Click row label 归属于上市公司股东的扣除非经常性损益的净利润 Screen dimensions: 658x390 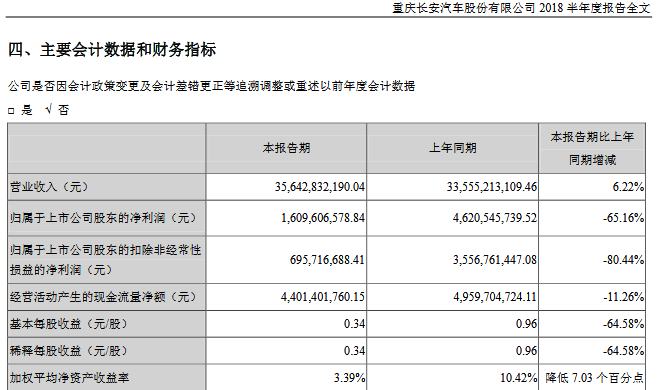pos(105,259)
